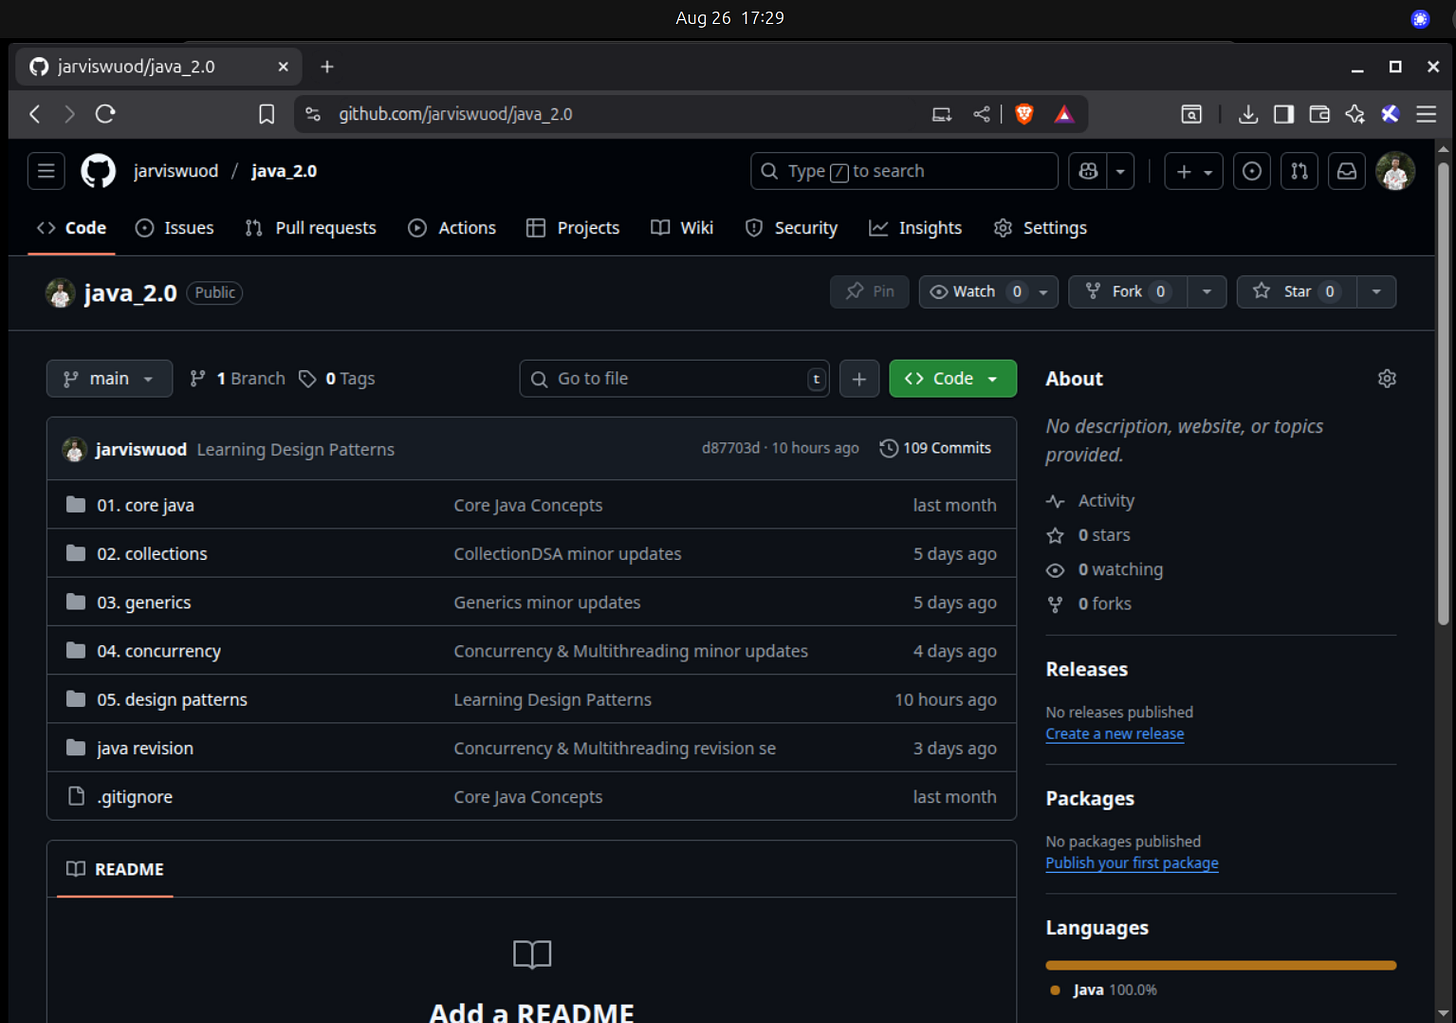Open the 01. core java folder
Viewport: 1456px width, 1023px height.
[145, 505]
